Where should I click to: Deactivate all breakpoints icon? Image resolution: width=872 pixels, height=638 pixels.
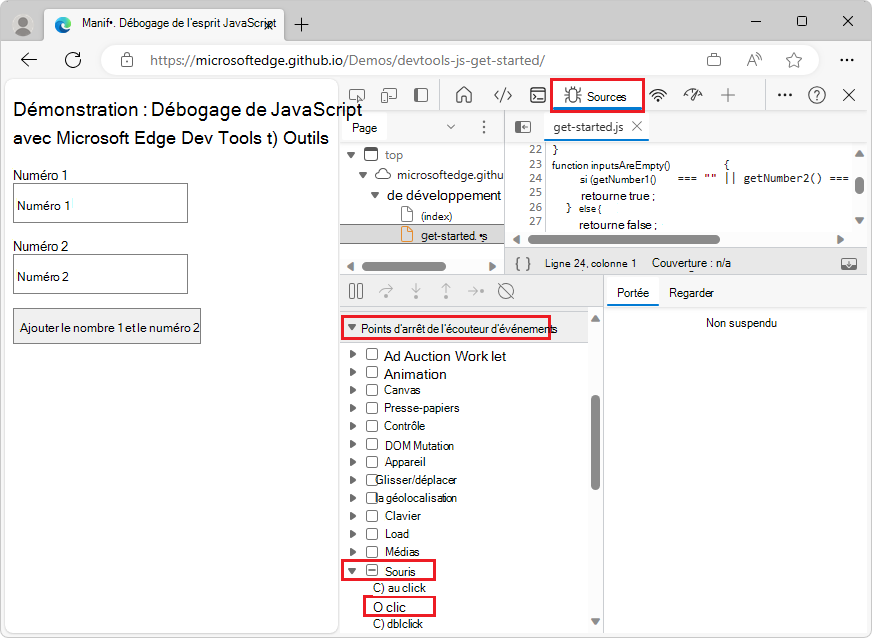coord(506,291)
